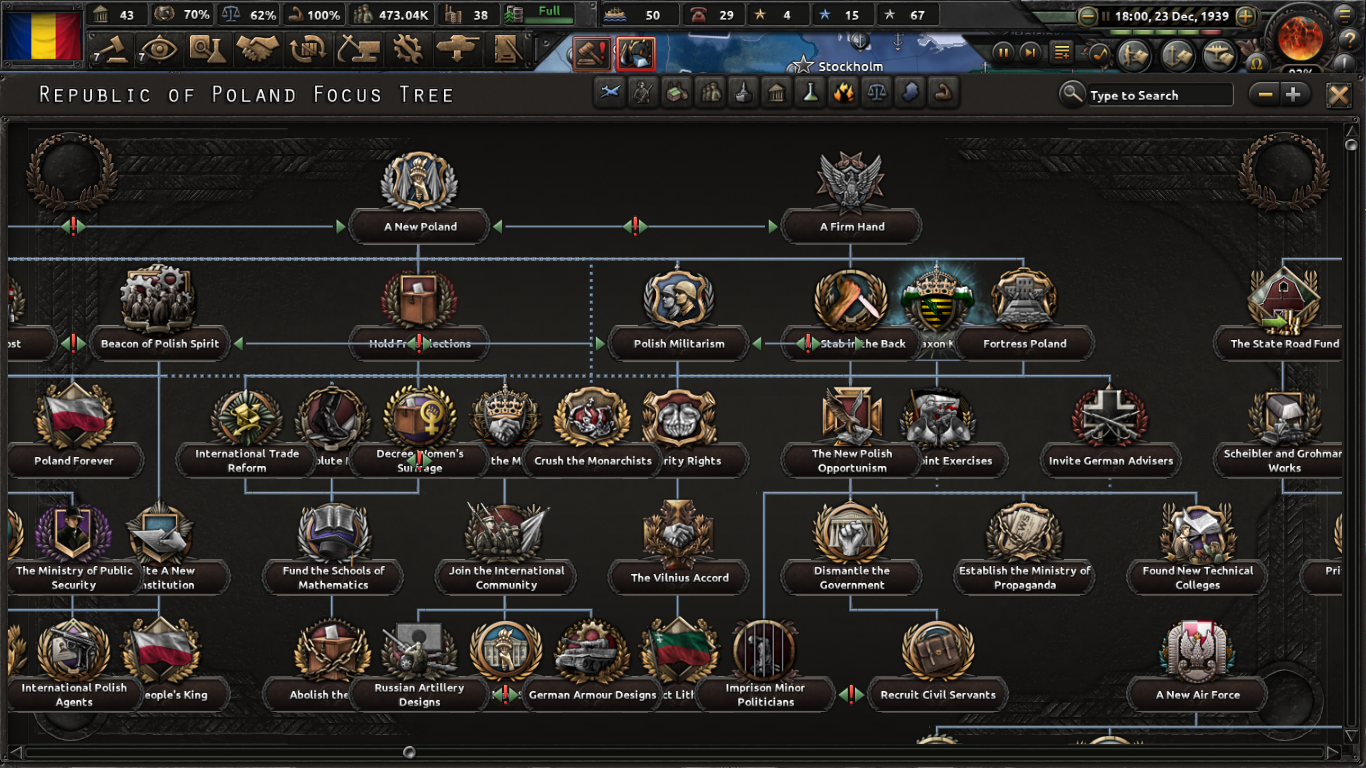Pause the game

[x=1003, y=52]
